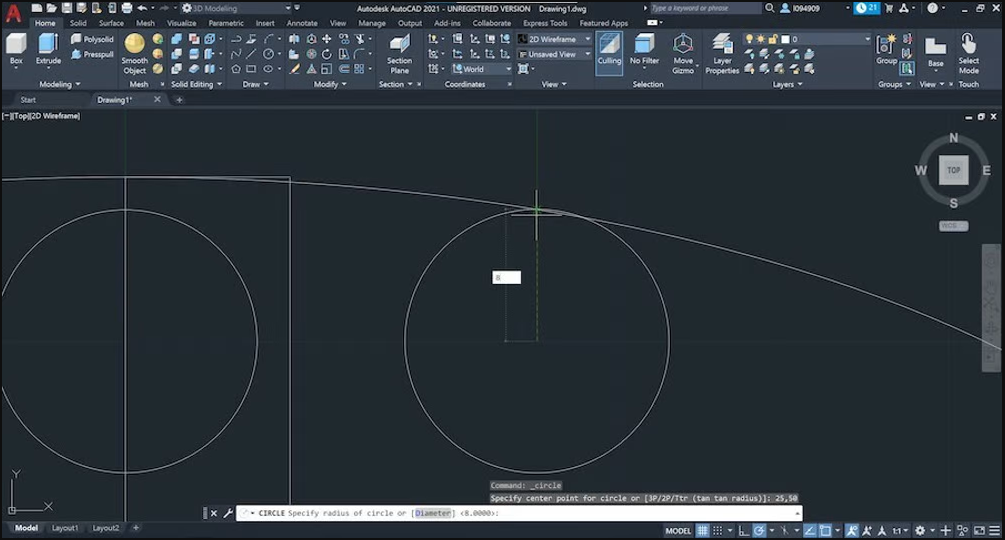Viewport: 1005px width, 540px height.
Task: Click the radius dynamic input field
Action: click(x=506, y=277)
